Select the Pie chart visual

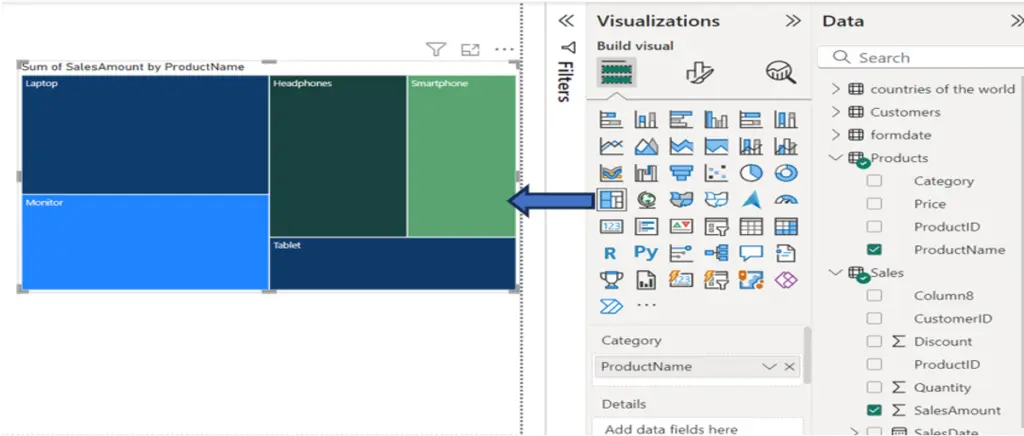[x=751, y=173]
